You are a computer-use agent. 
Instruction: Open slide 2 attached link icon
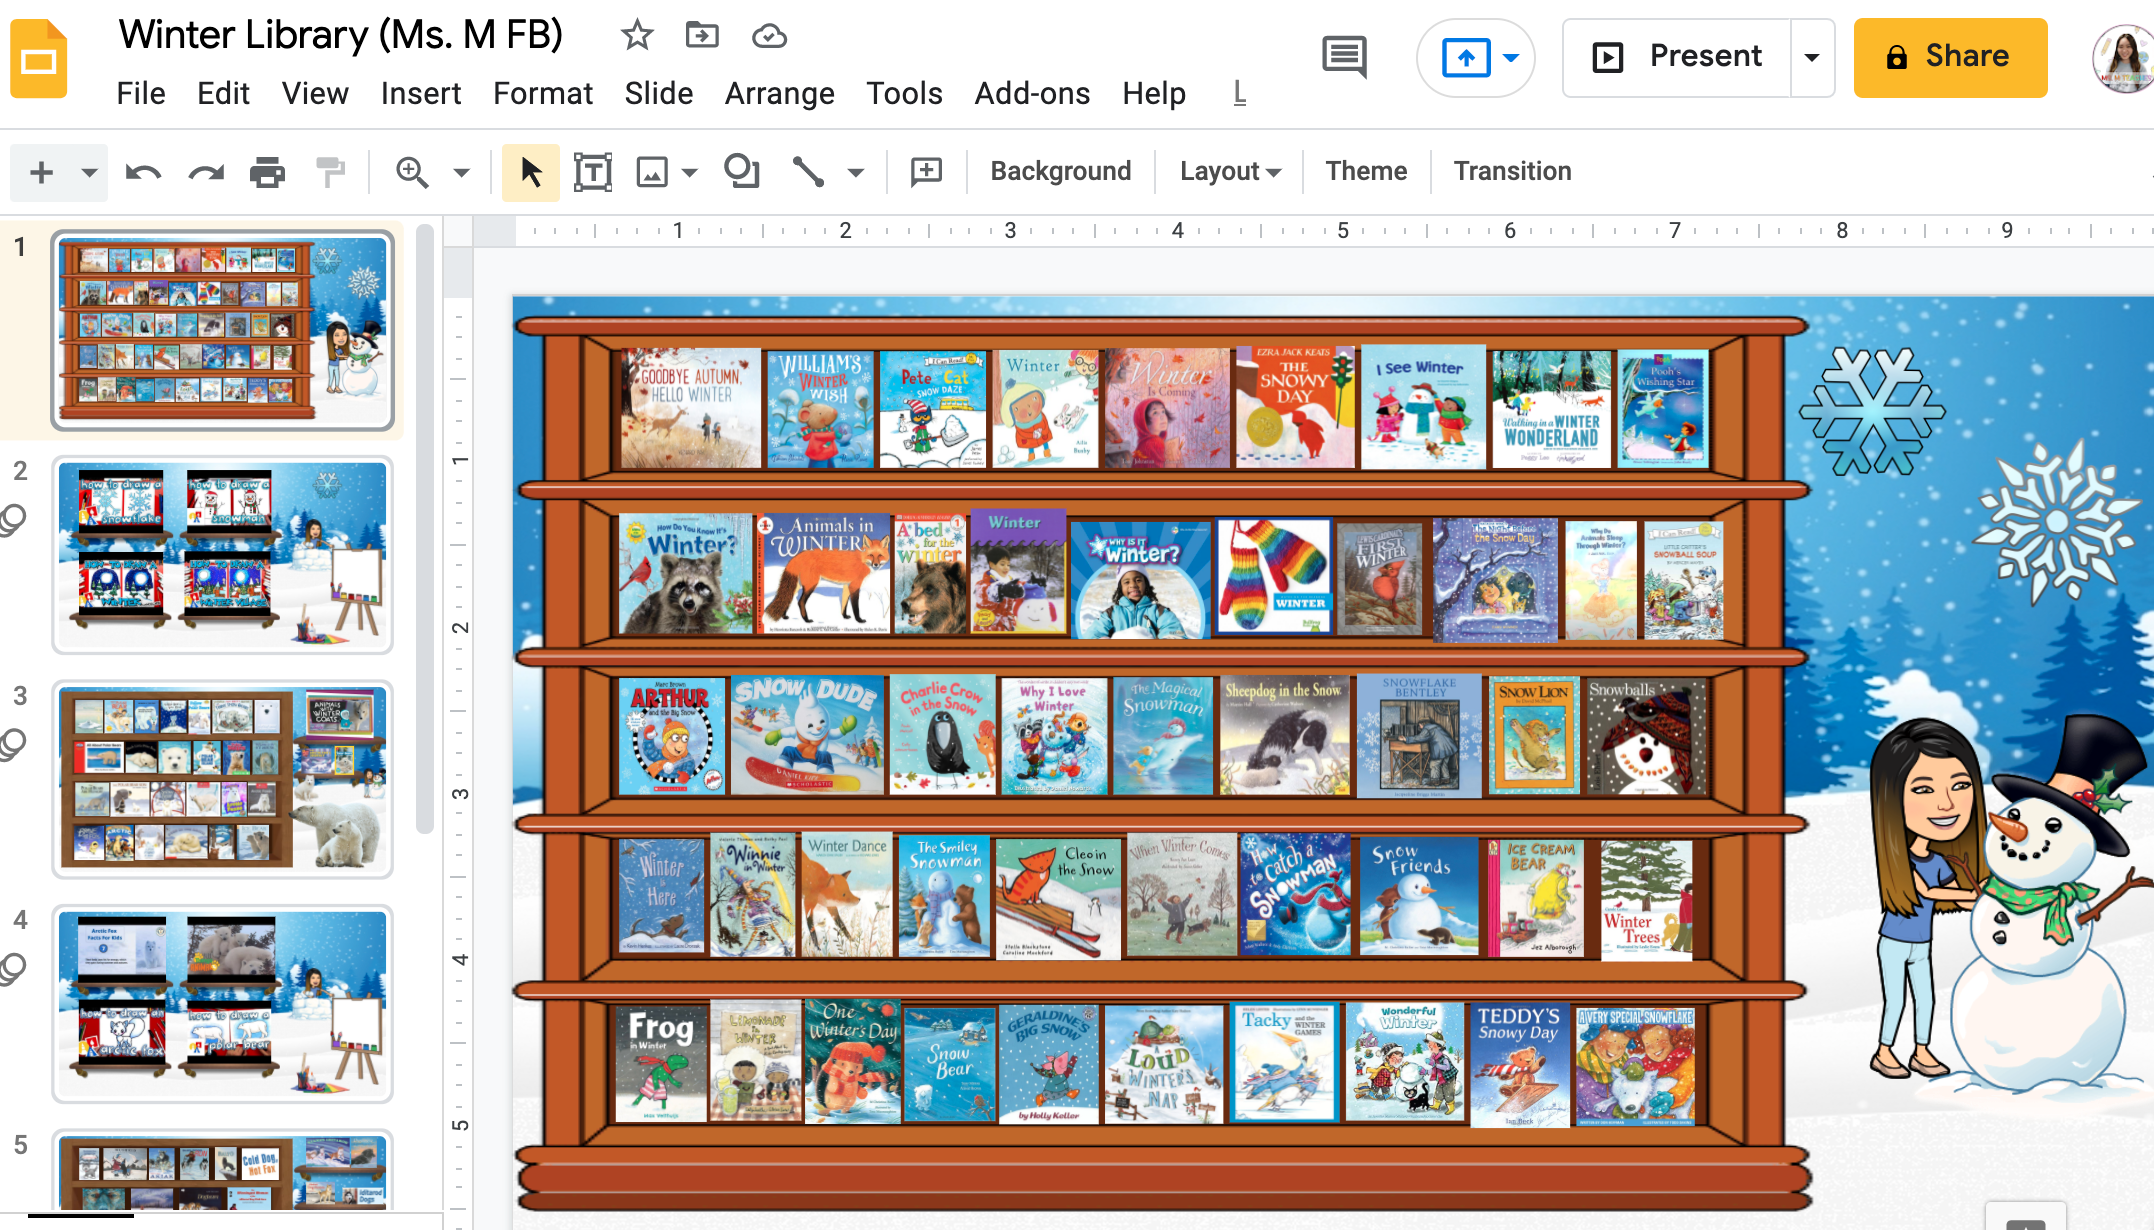[x=14, y=519]
